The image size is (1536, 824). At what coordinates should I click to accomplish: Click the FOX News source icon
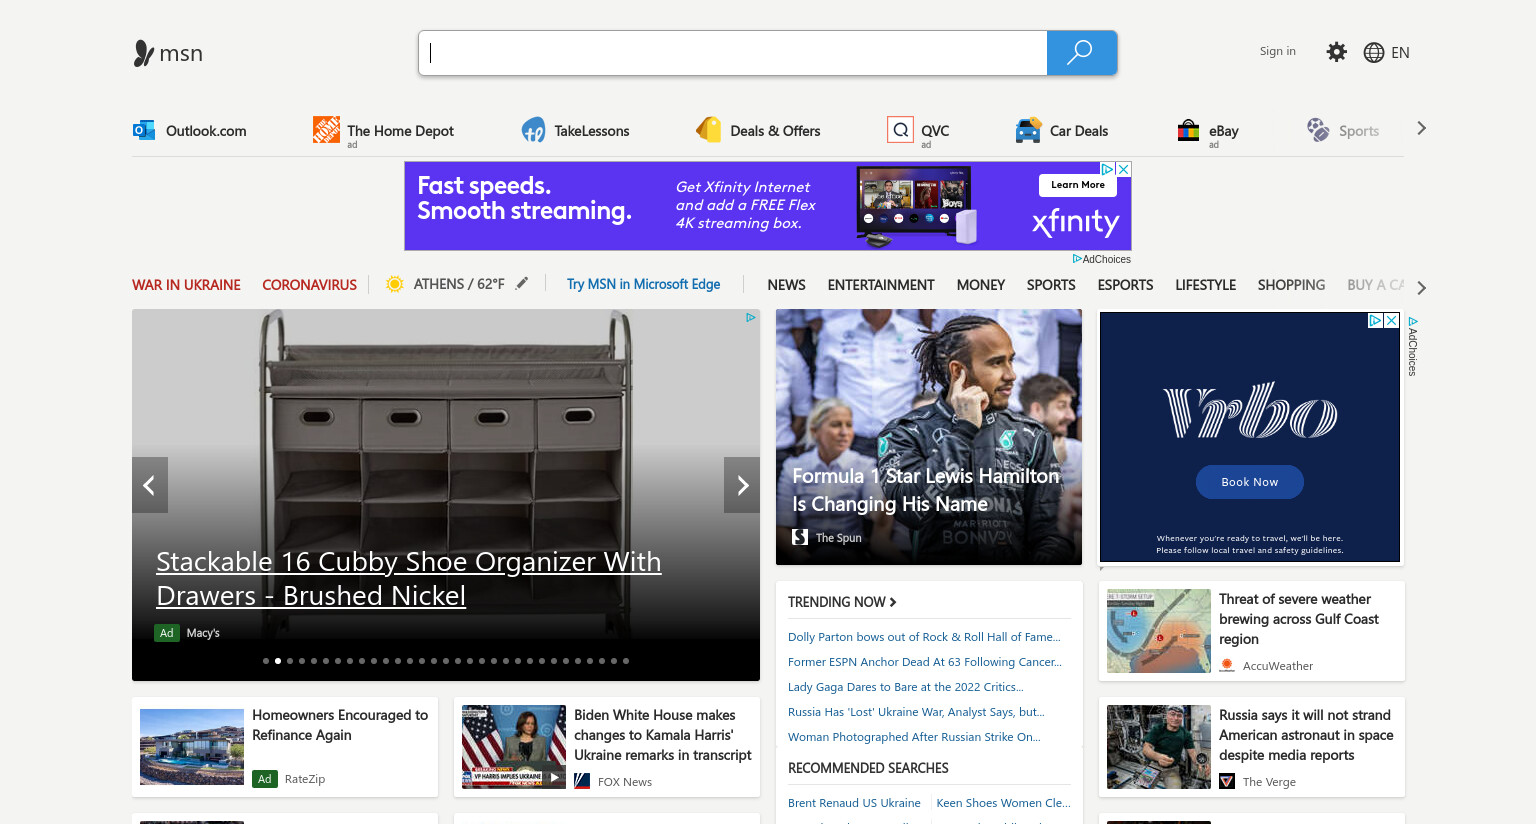tap(582, 781)
